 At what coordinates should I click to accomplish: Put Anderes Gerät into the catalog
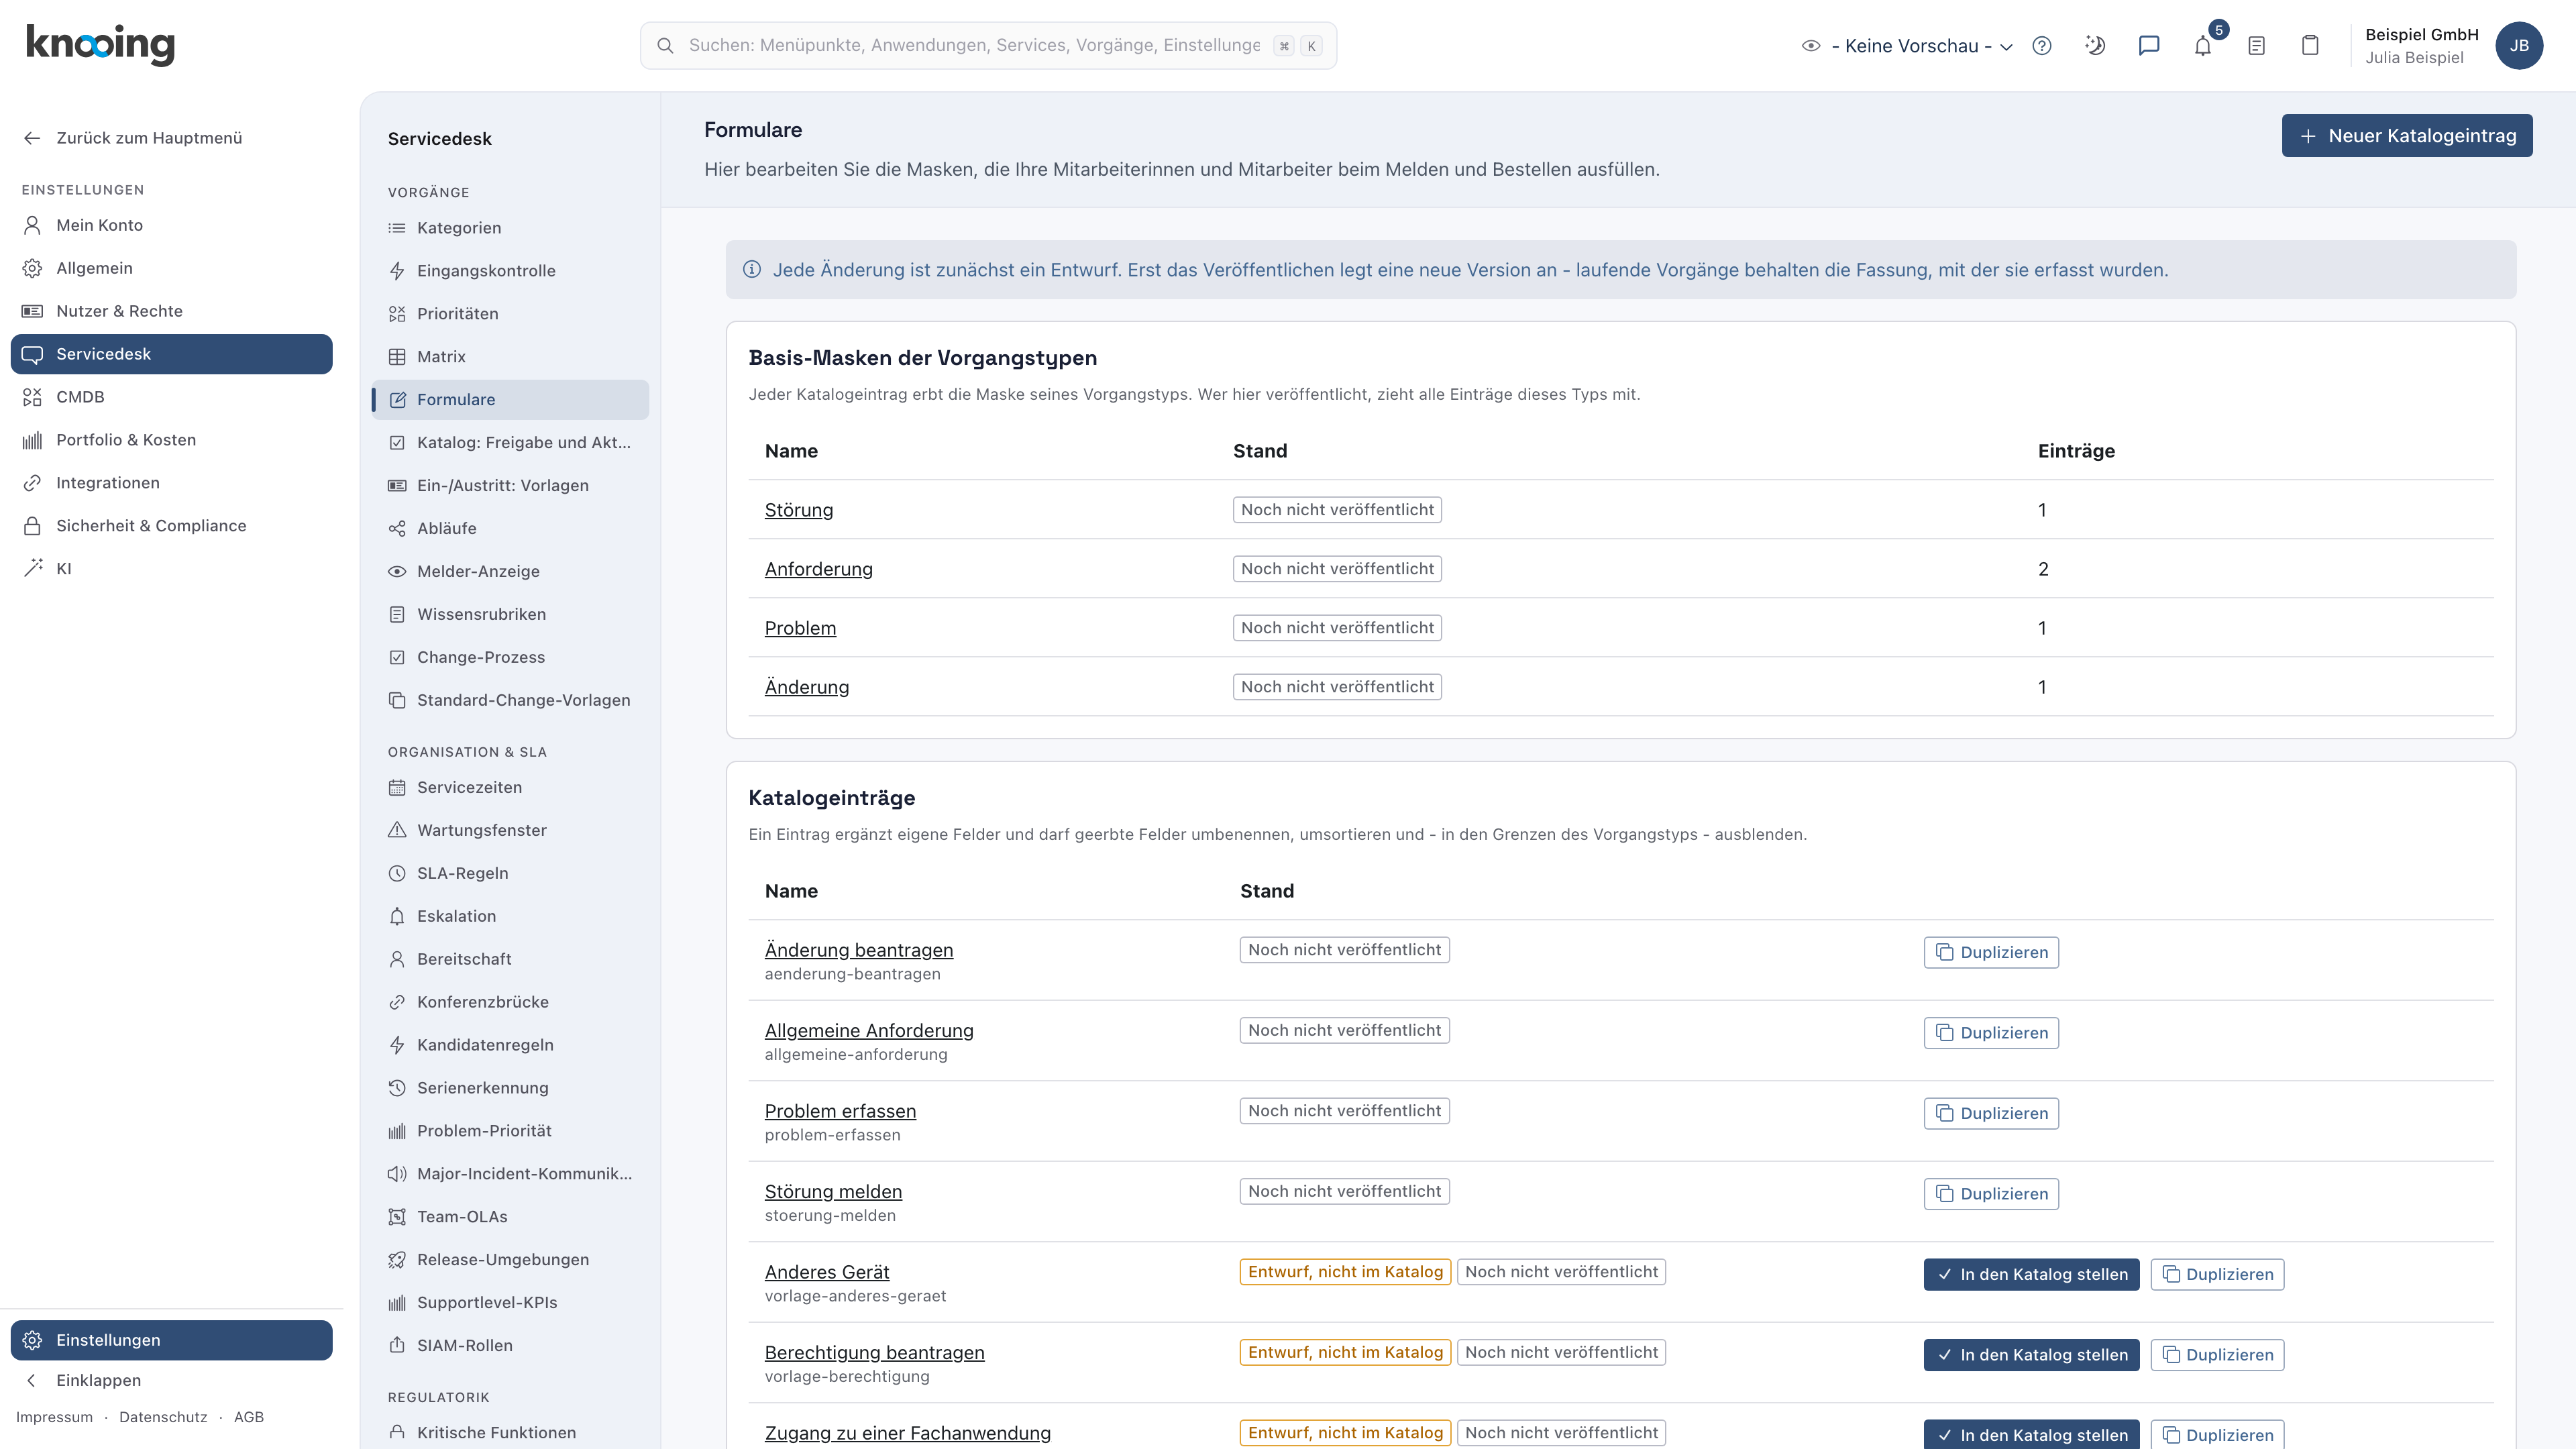(x=2031, y=1274)
